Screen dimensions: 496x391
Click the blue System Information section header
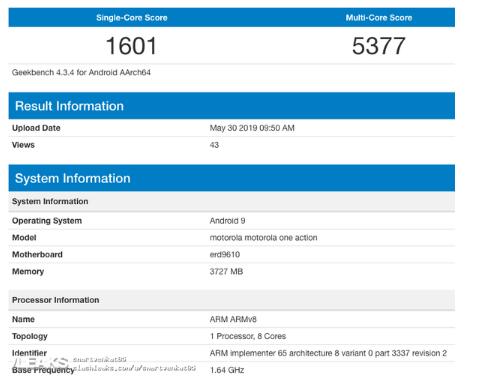232,178
